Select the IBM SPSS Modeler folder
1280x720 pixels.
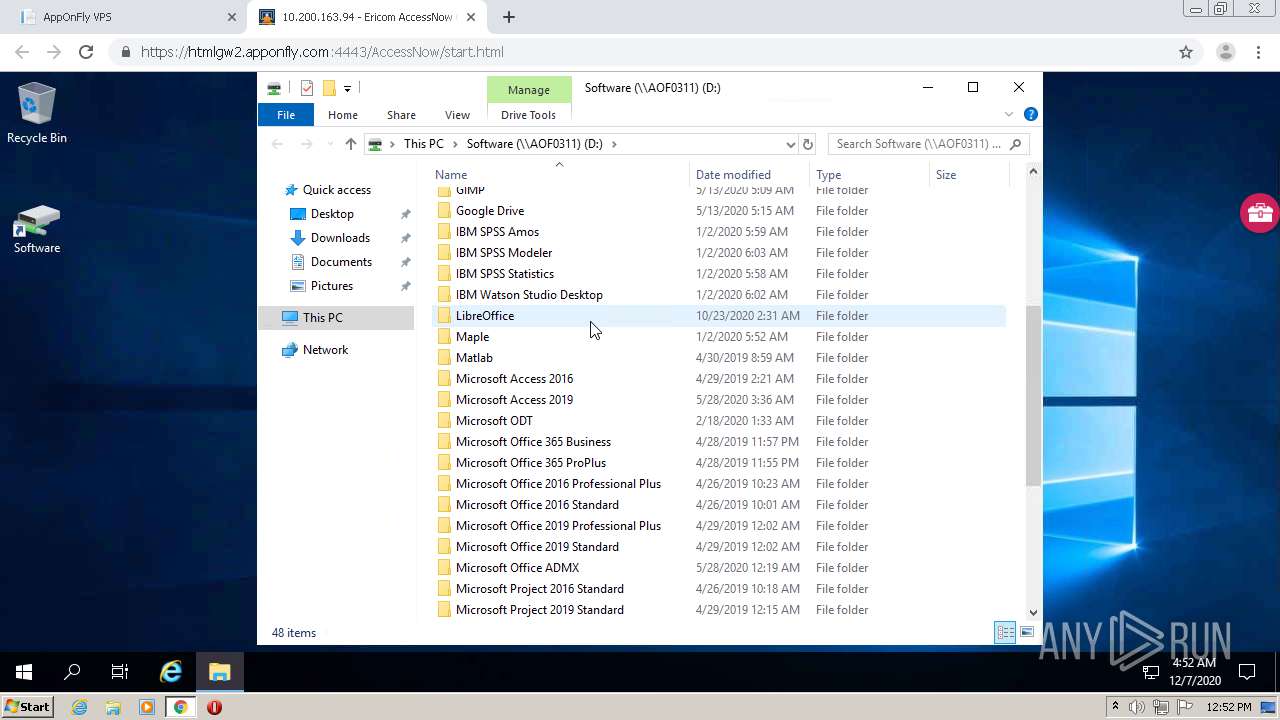[503, 253]
